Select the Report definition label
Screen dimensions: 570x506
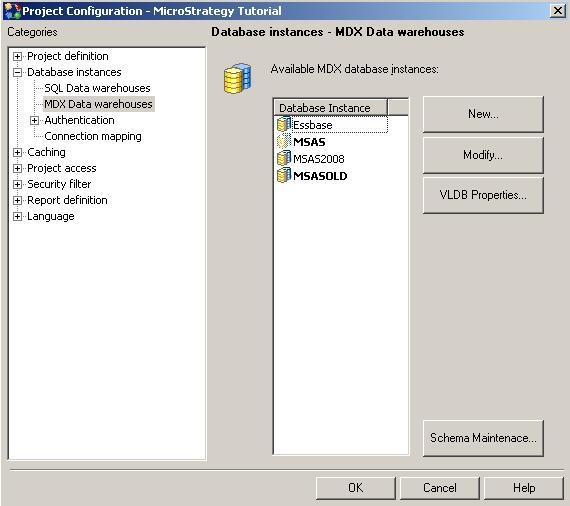click(67, 200)
